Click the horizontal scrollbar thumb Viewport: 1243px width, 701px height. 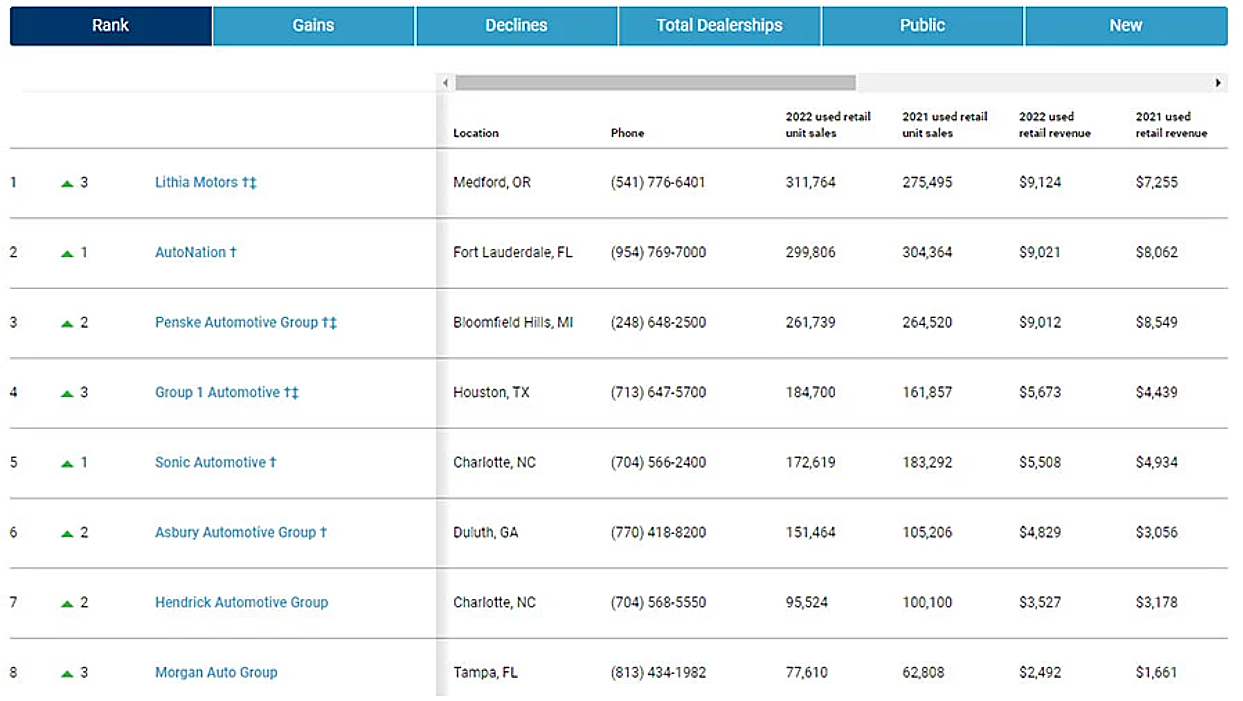pos(655,83)
